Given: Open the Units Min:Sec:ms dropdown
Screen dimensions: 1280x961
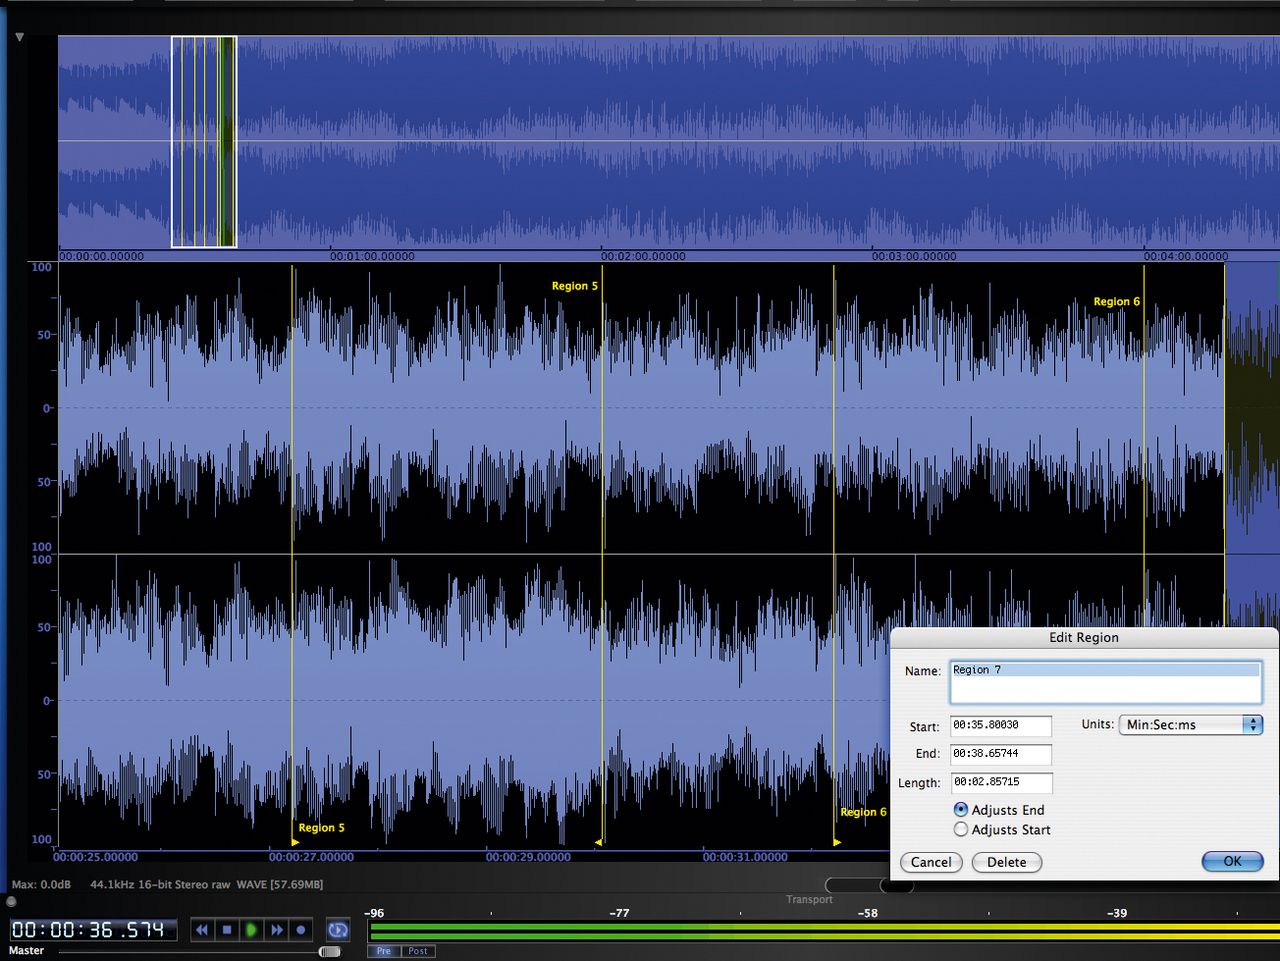Looking at the screenshot, I should tap(1191, 725).
